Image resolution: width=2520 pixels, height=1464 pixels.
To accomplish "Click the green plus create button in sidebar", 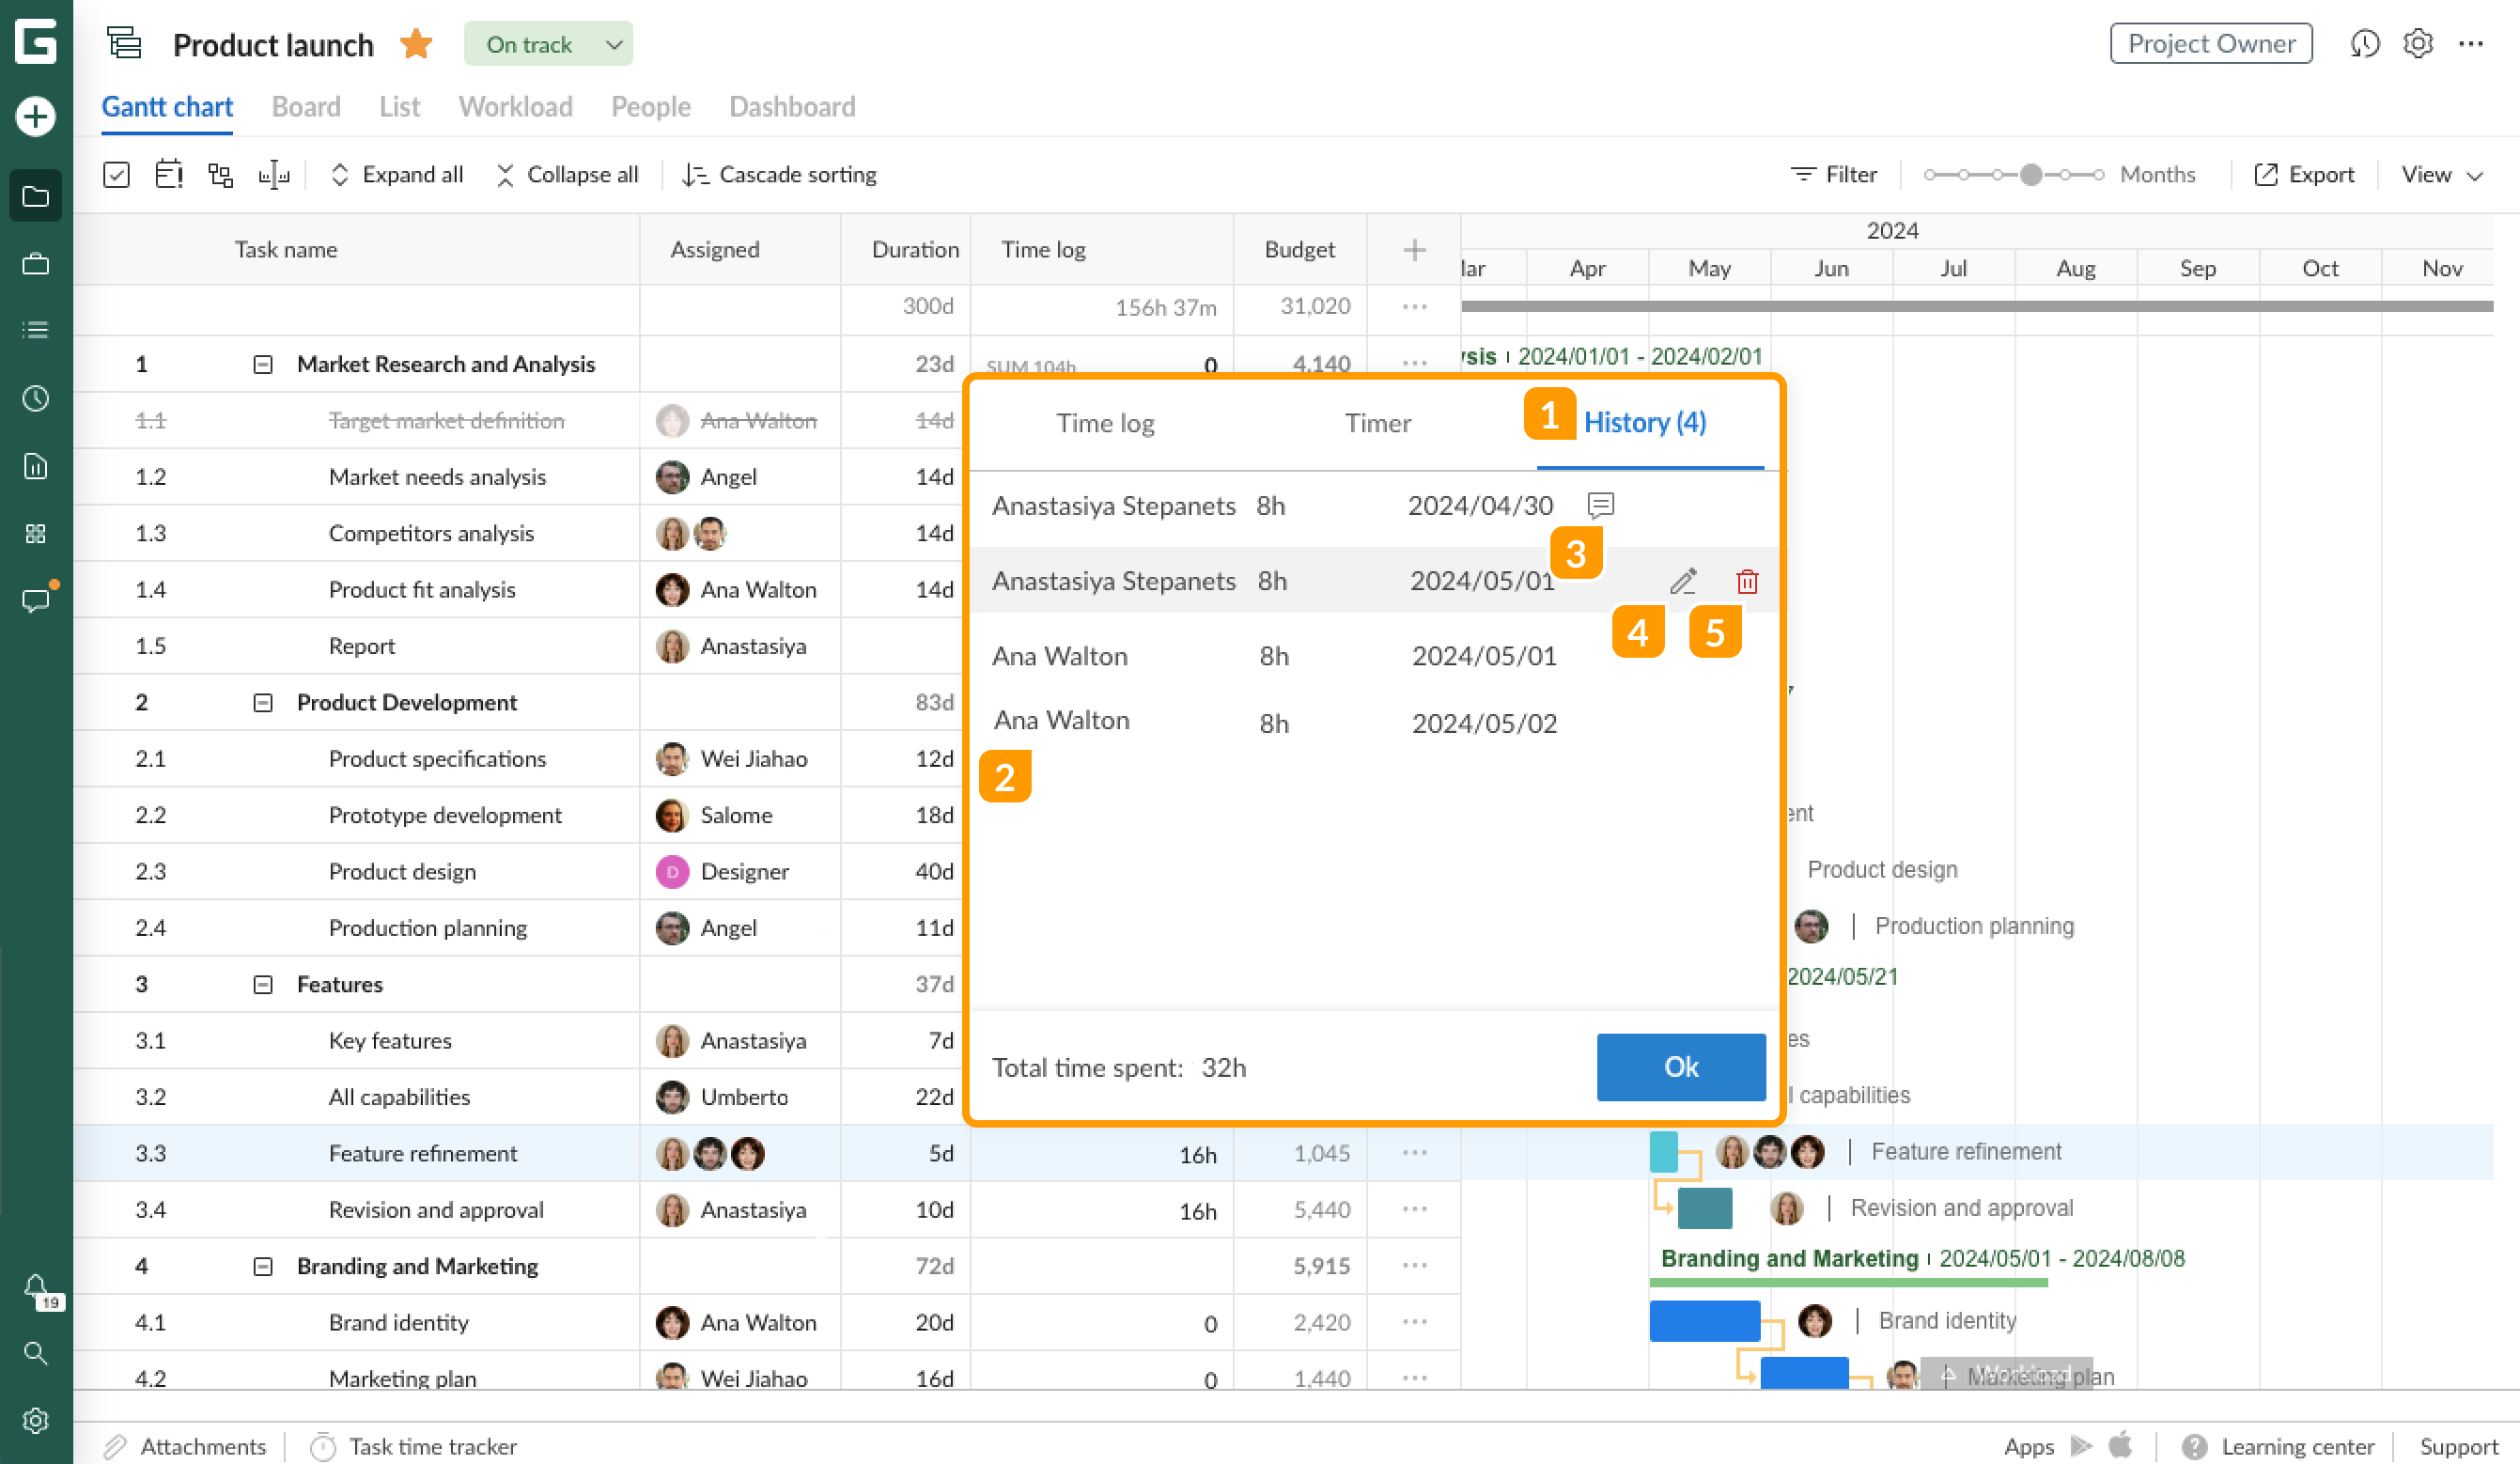I will 36,116.
